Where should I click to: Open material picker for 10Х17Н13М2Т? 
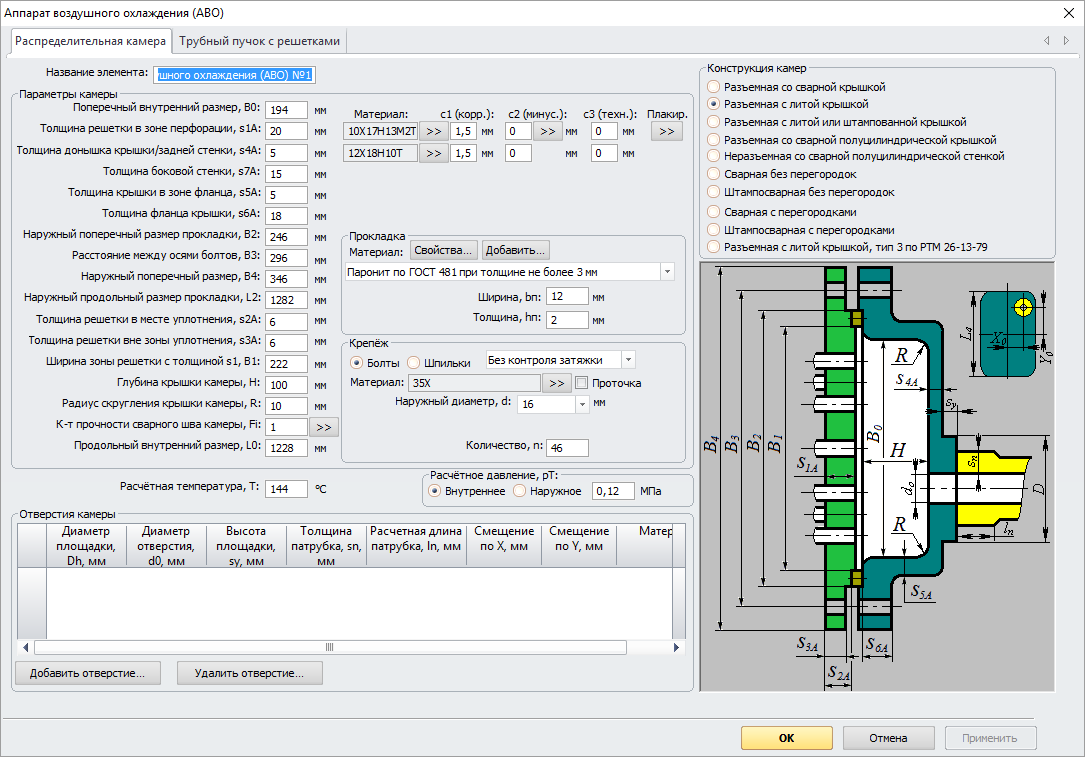click(x=433, y=131)
